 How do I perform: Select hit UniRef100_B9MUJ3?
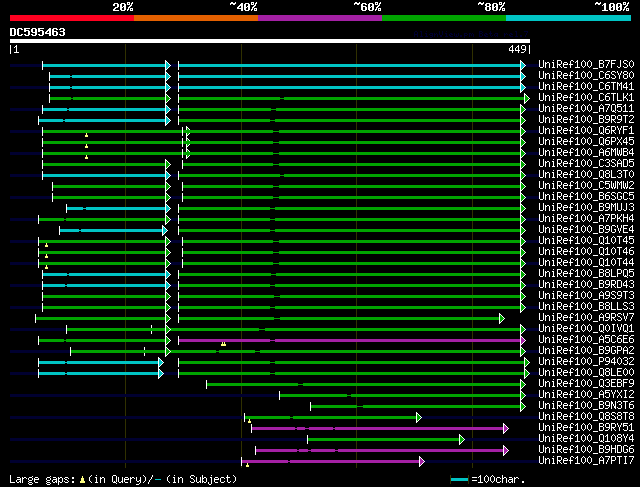586,208
